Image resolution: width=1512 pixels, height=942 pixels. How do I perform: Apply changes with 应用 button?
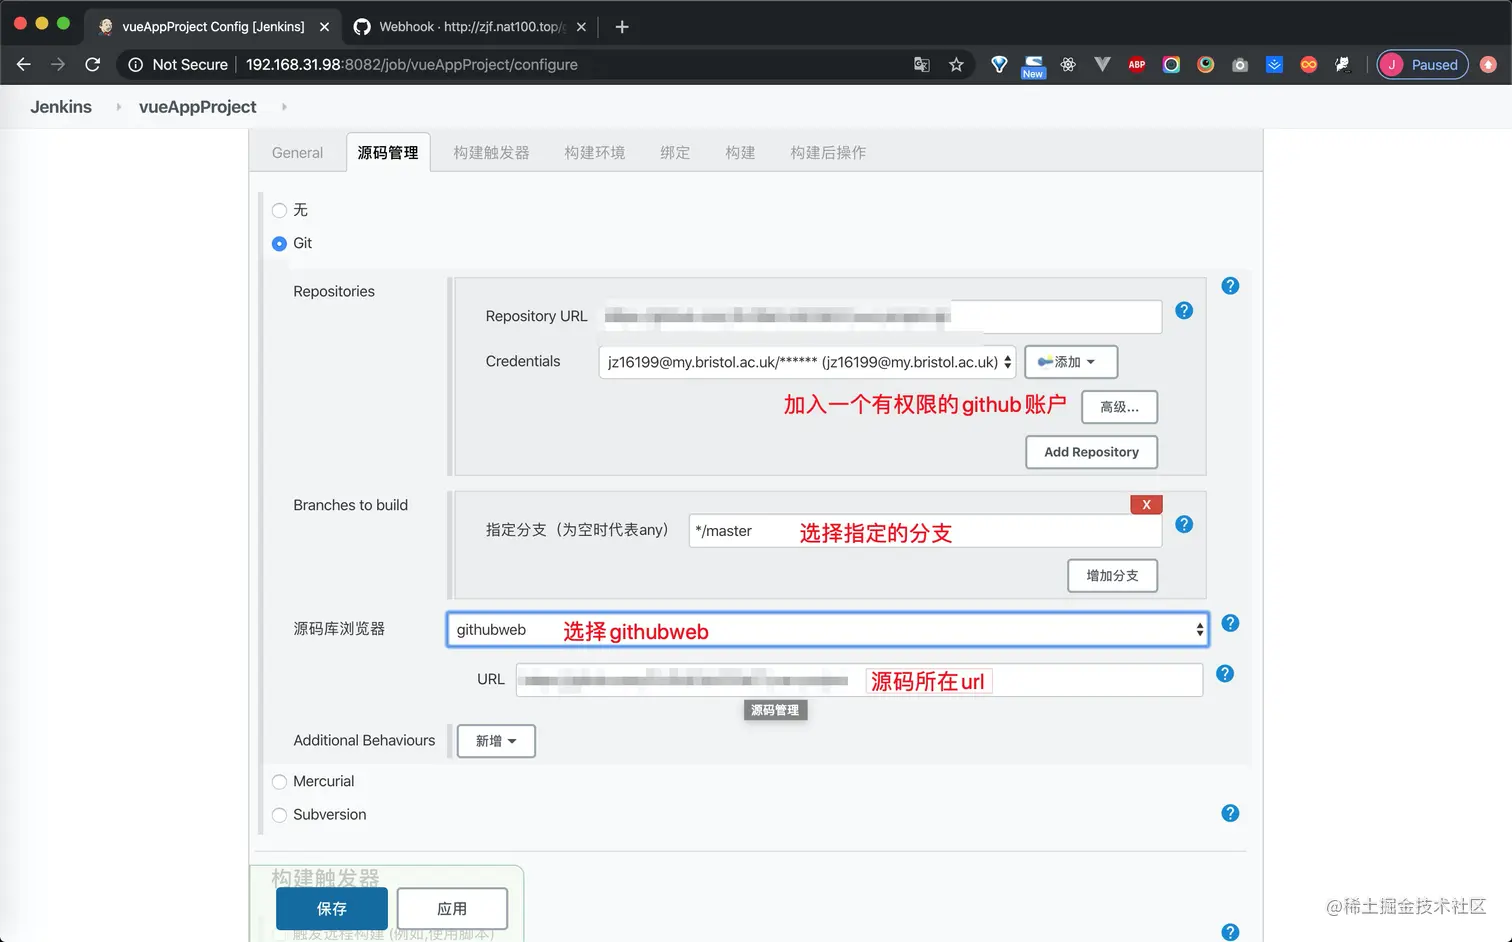[452, 909]
